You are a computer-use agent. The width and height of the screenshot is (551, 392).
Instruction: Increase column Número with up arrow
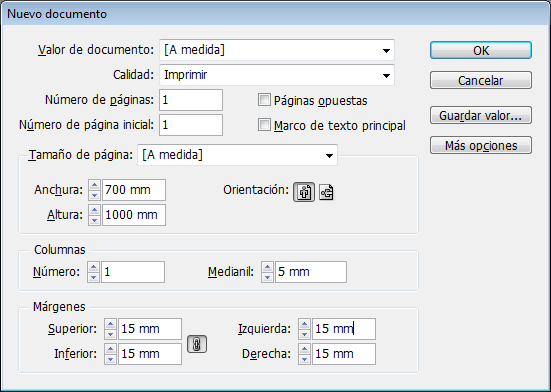[93, 267]
